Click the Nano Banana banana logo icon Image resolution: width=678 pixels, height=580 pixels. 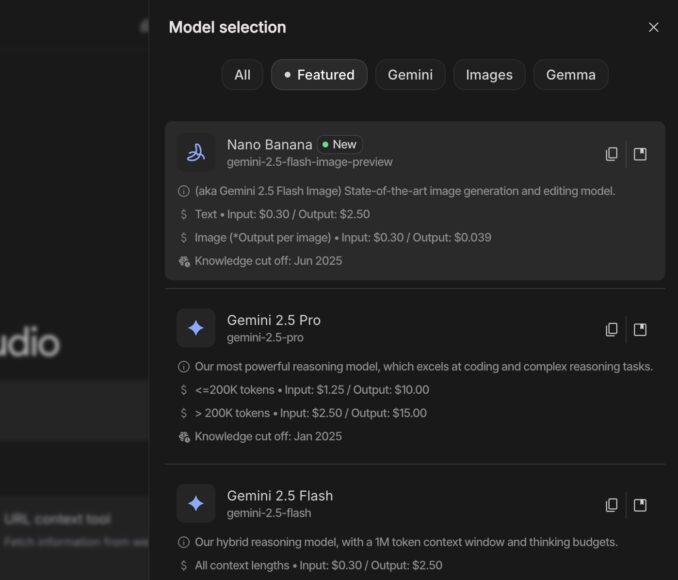[x=196, y=152]
